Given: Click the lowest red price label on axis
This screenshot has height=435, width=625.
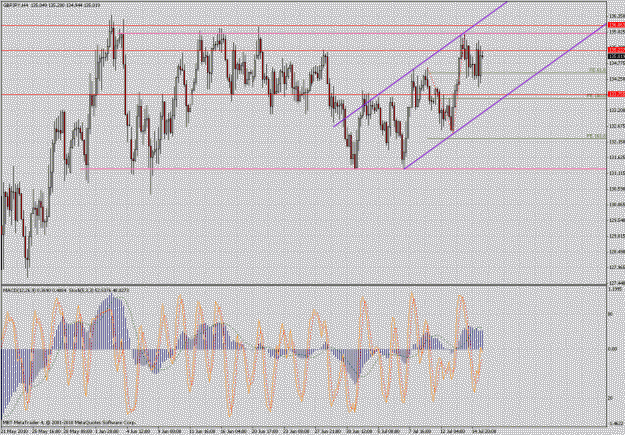Looking at the screenshot, I should point(616,94).
